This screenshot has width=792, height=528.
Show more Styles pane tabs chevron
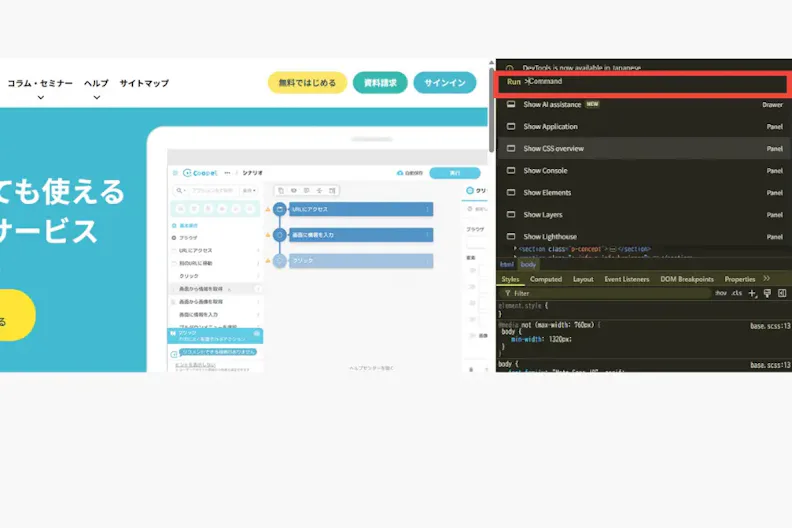click(x=767, y=278)
